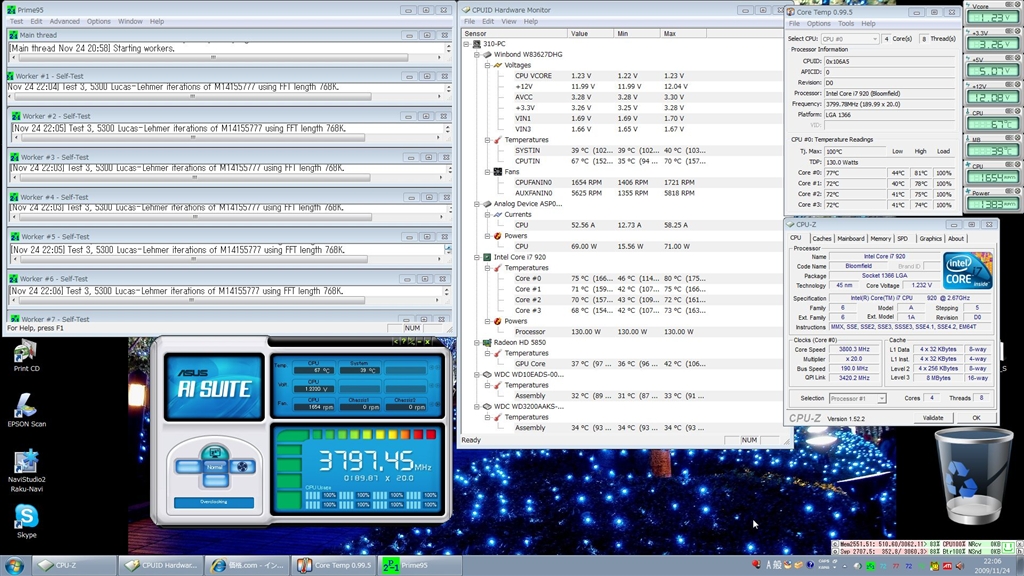
Task: Click AI Suite back arrow icon
Action: coord(395,342)
